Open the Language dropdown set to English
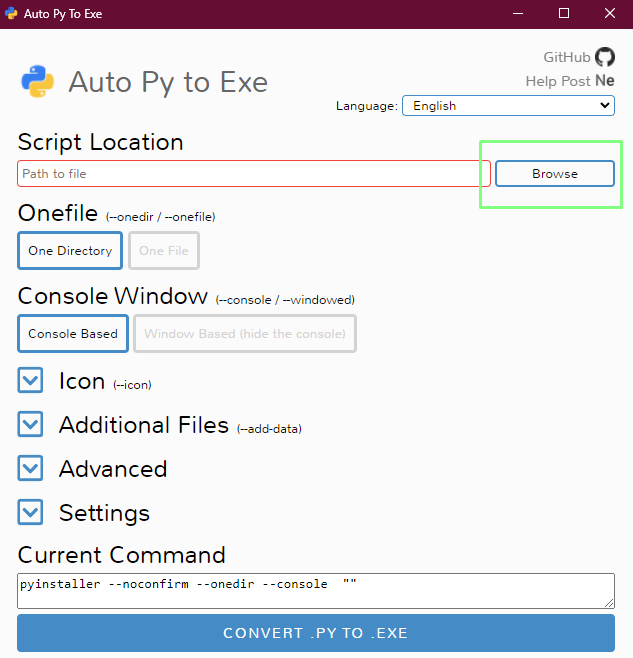Image resolution: width=633 pixels, height=658 pixels. click(x=508, y=105)
